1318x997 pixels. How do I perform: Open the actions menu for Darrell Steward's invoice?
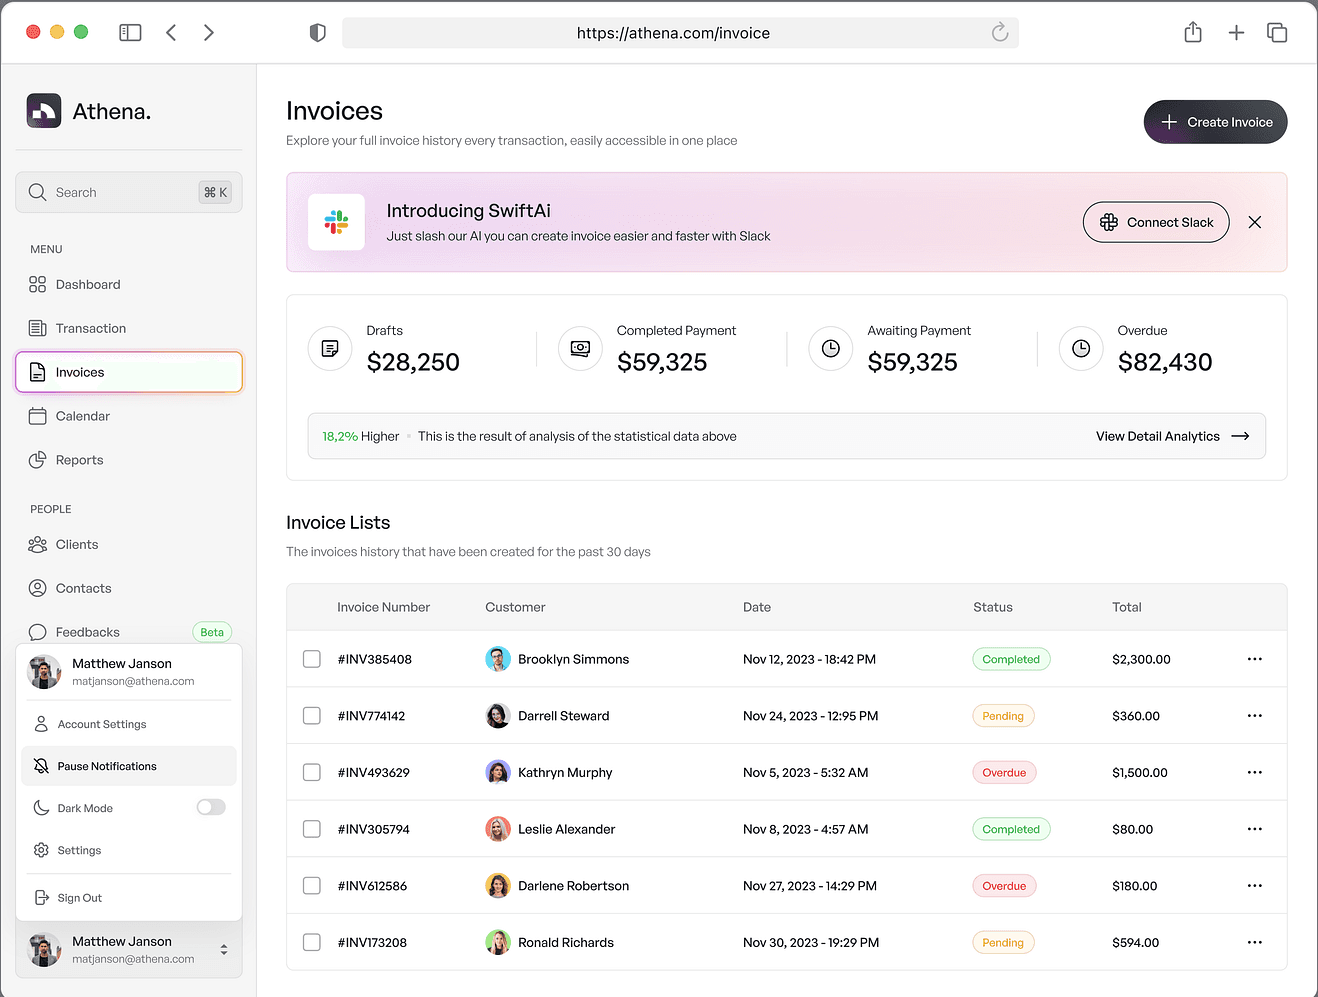(x=1255, y=715)
